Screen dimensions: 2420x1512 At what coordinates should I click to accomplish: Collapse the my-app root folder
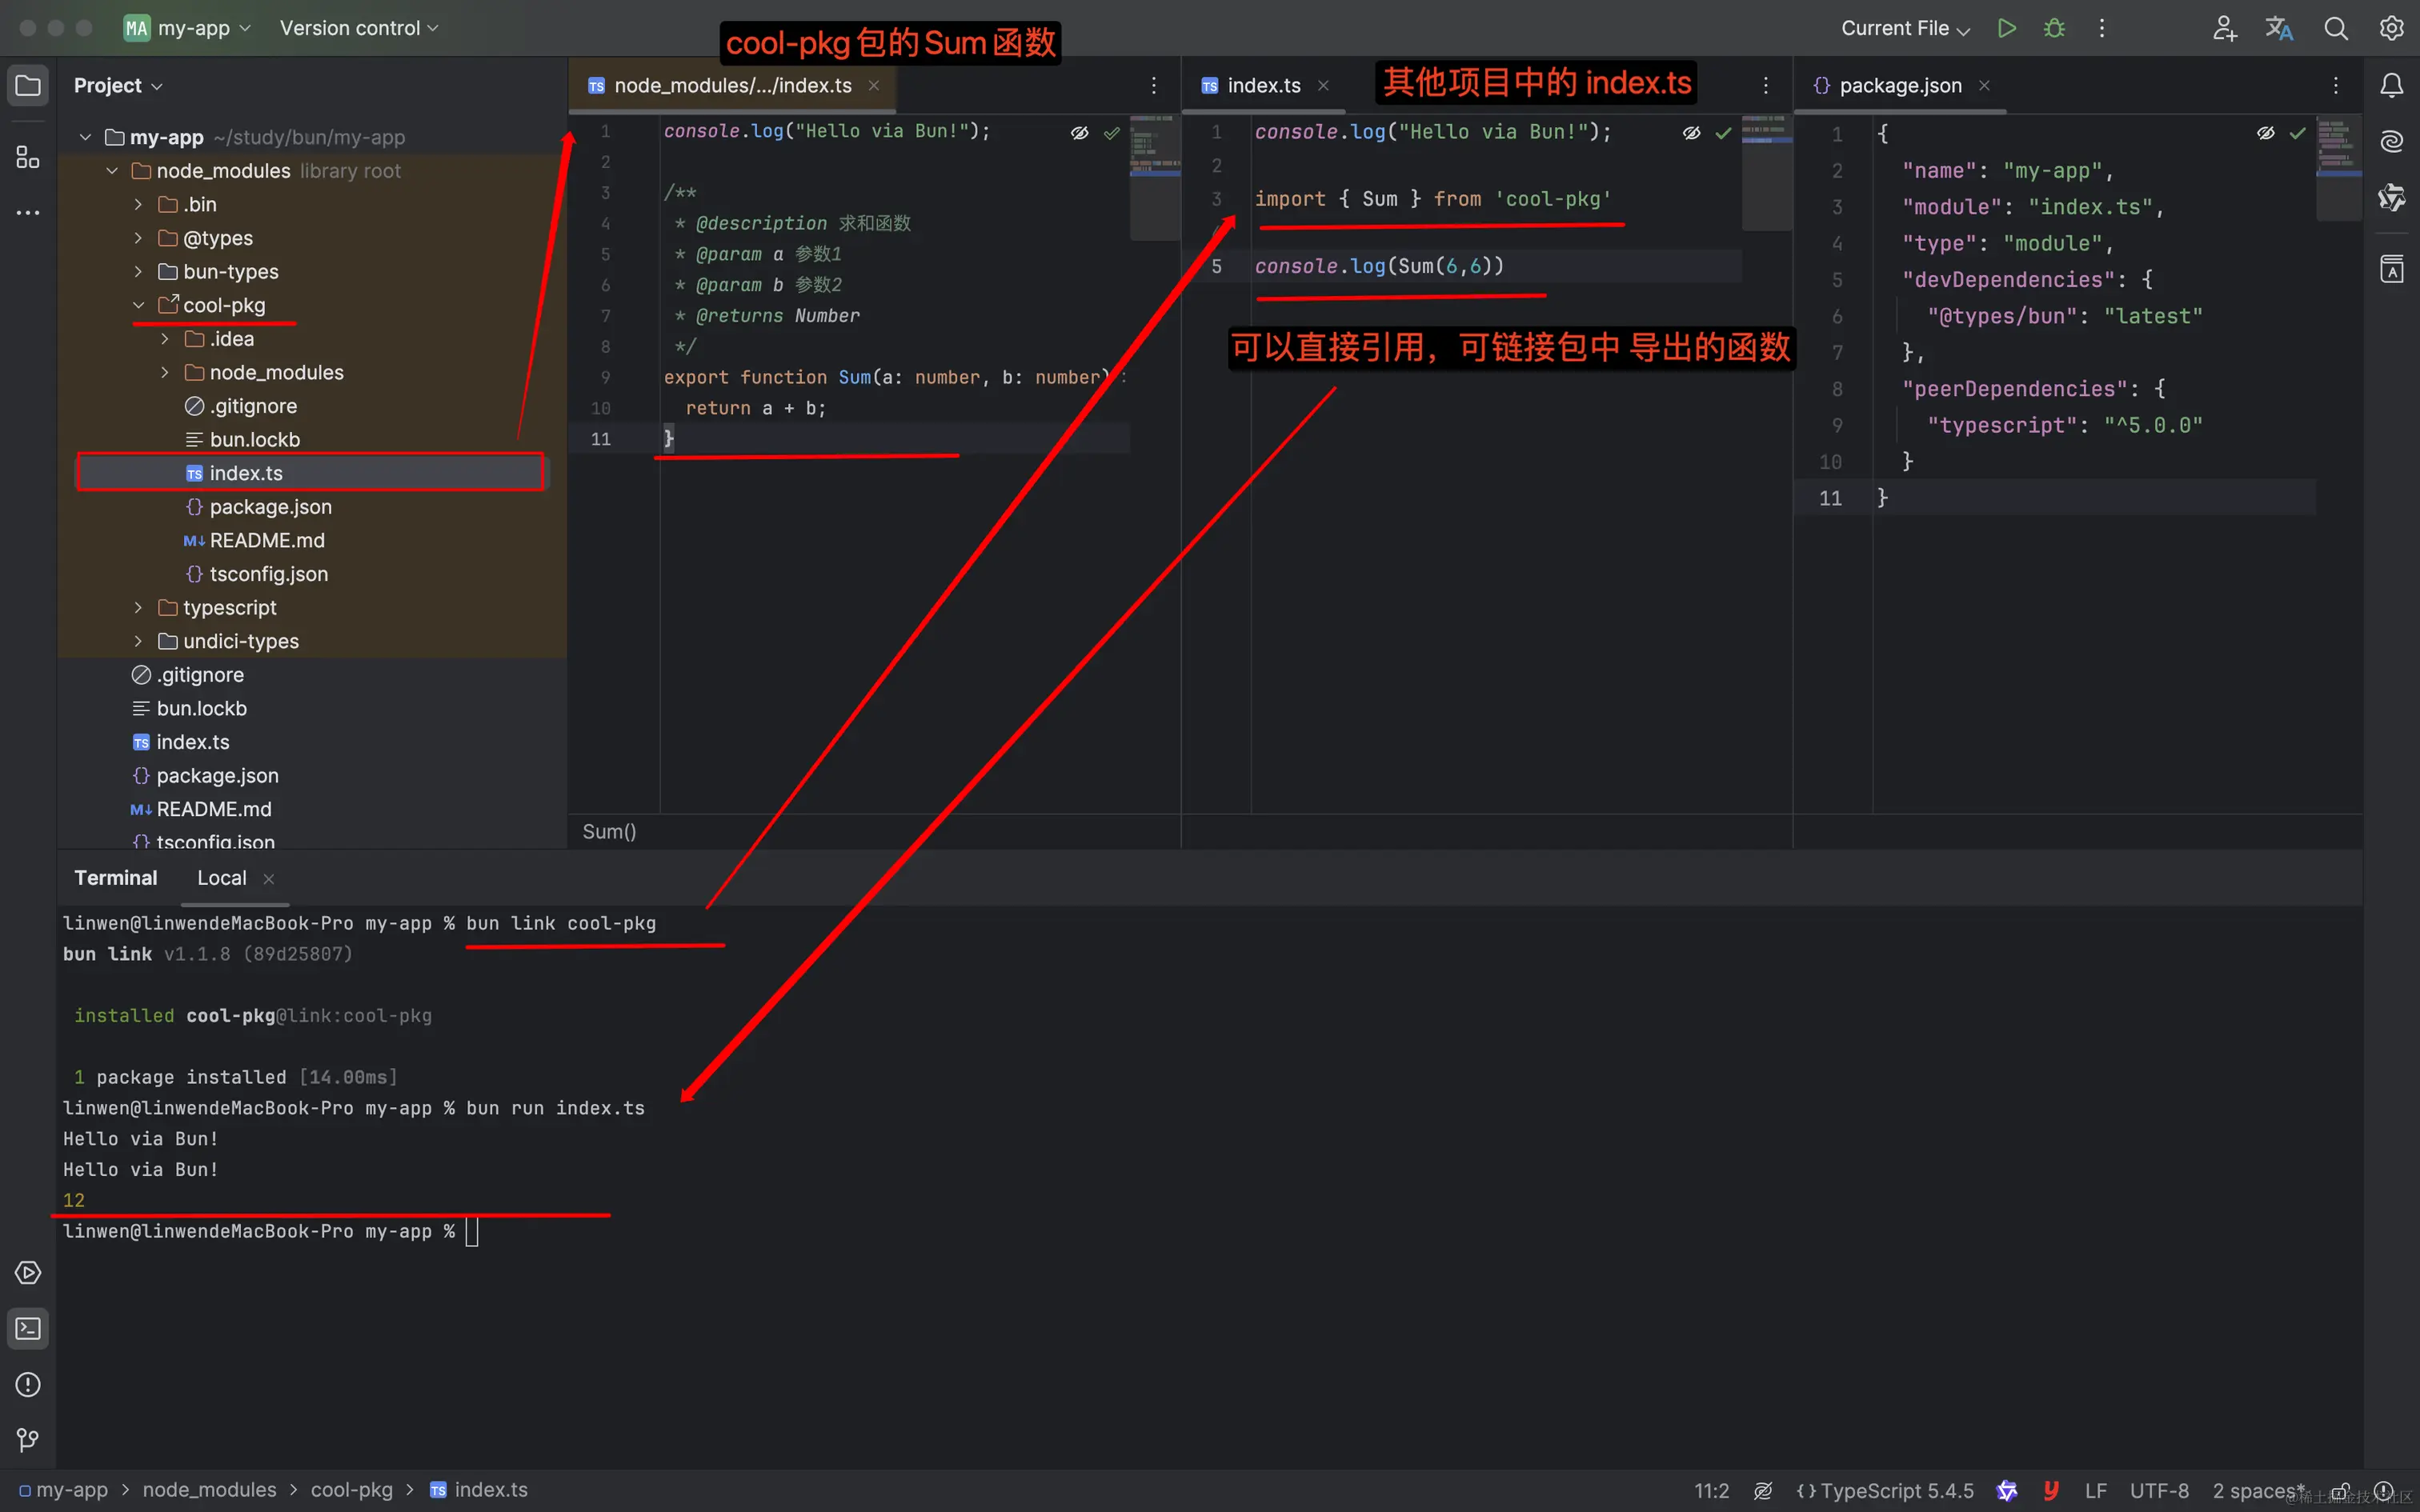click(x=86, y=137)
